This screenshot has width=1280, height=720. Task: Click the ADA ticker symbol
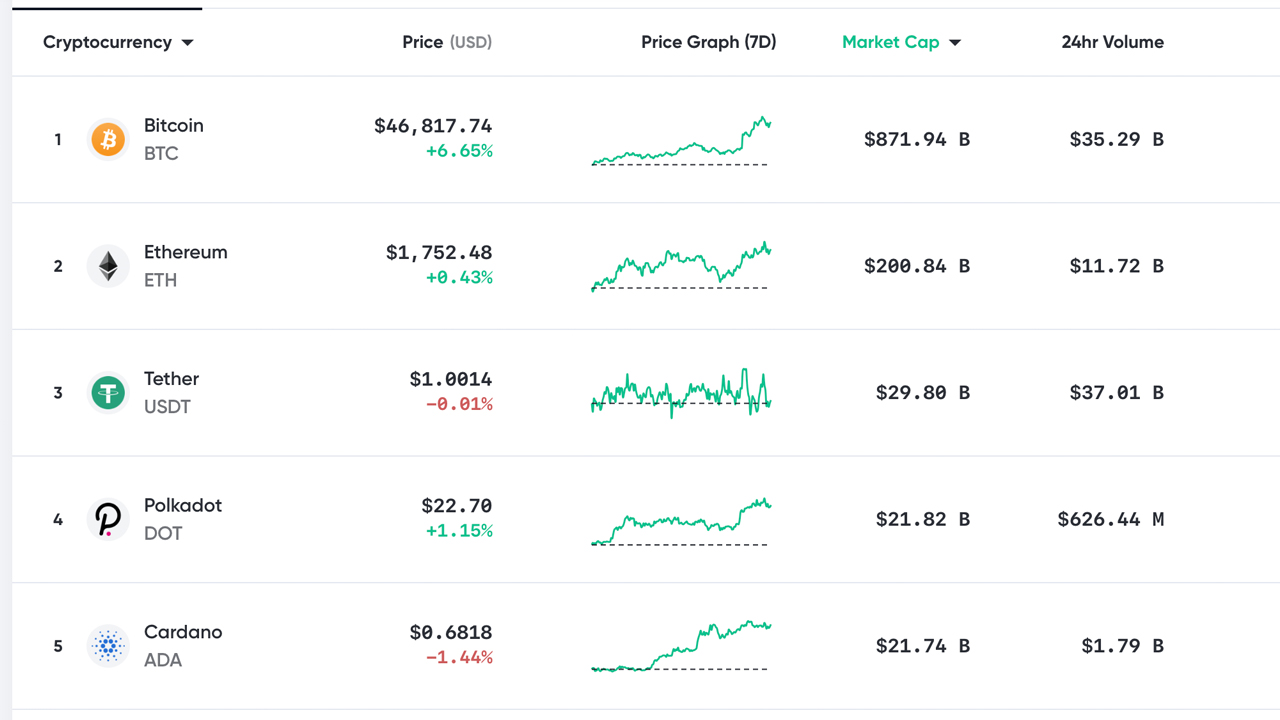163,660
